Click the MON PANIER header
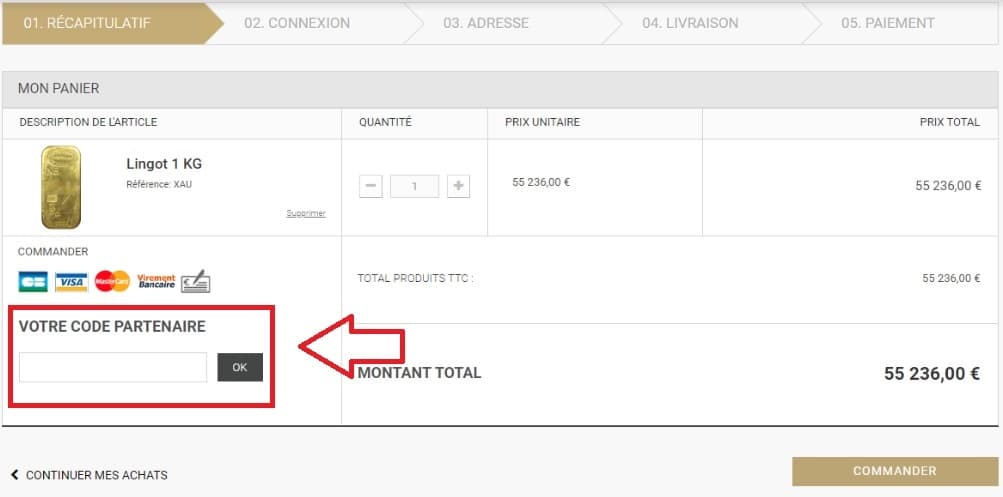This screenshot has width=1003, height=497. tap(58, 88)
